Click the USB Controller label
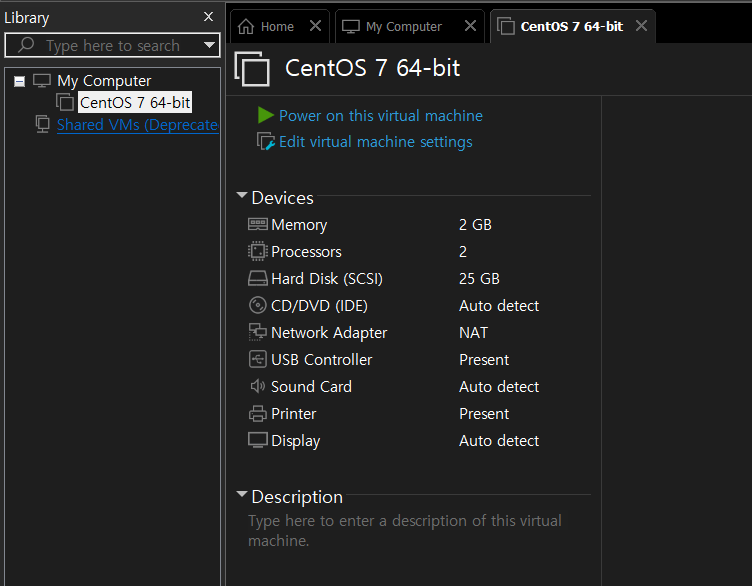 click(322, 360)
